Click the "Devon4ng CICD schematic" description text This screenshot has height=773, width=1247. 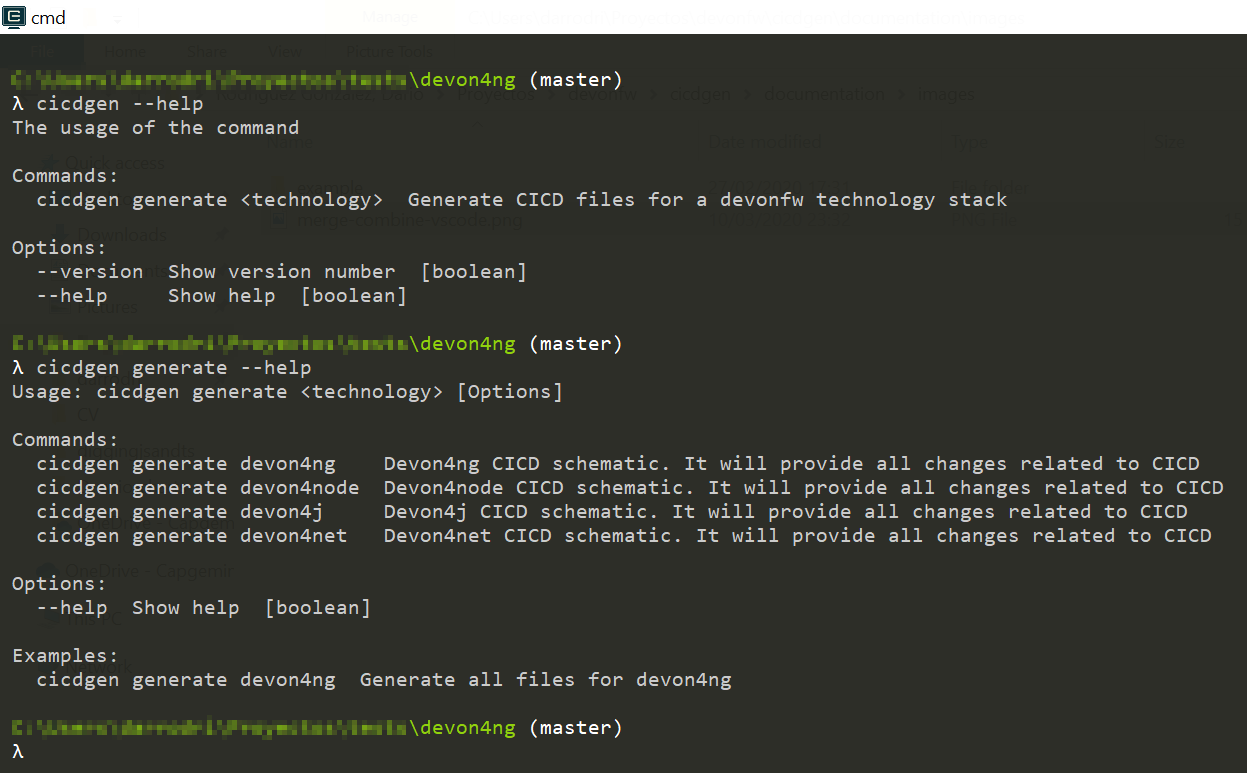pyautogui.click(x=528, y=464)
